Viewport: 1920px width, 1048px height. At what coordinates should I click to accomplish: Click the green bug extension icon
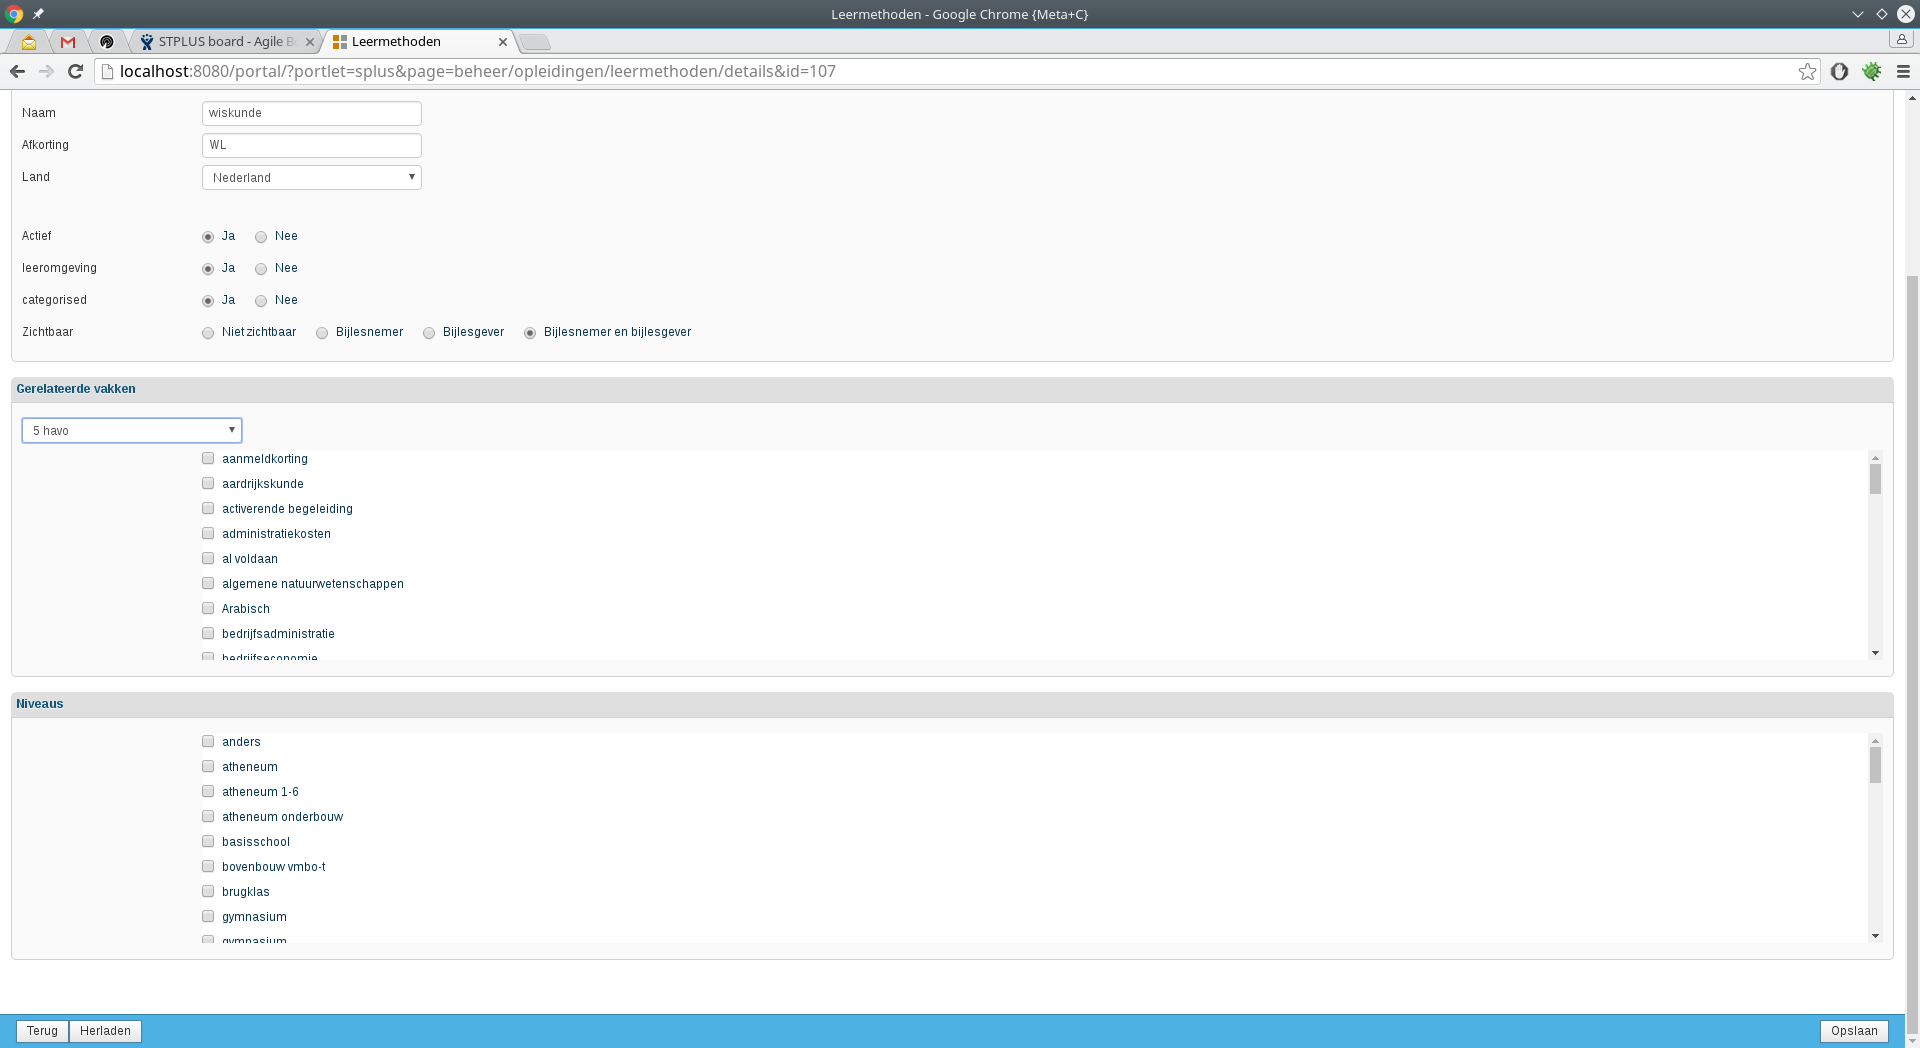(1872, 71)
